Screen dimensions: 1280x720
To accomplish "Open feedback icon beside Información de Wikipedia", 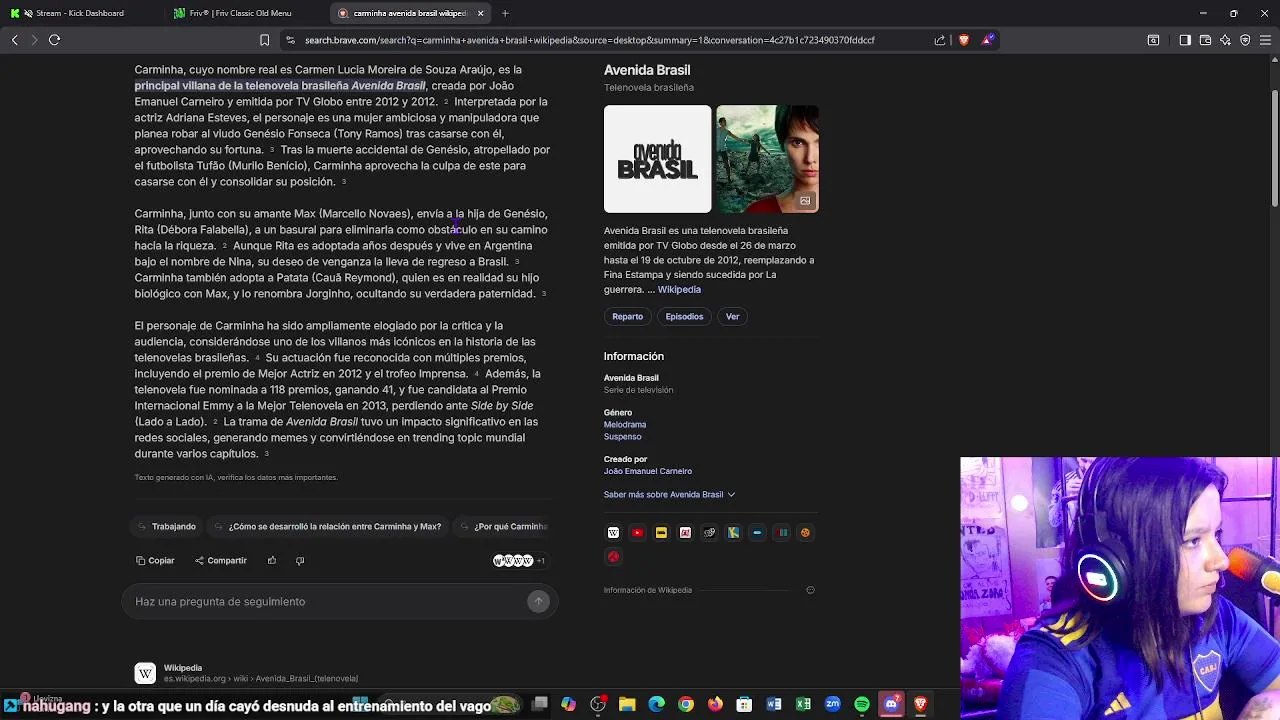I will [x=810, y=590].
